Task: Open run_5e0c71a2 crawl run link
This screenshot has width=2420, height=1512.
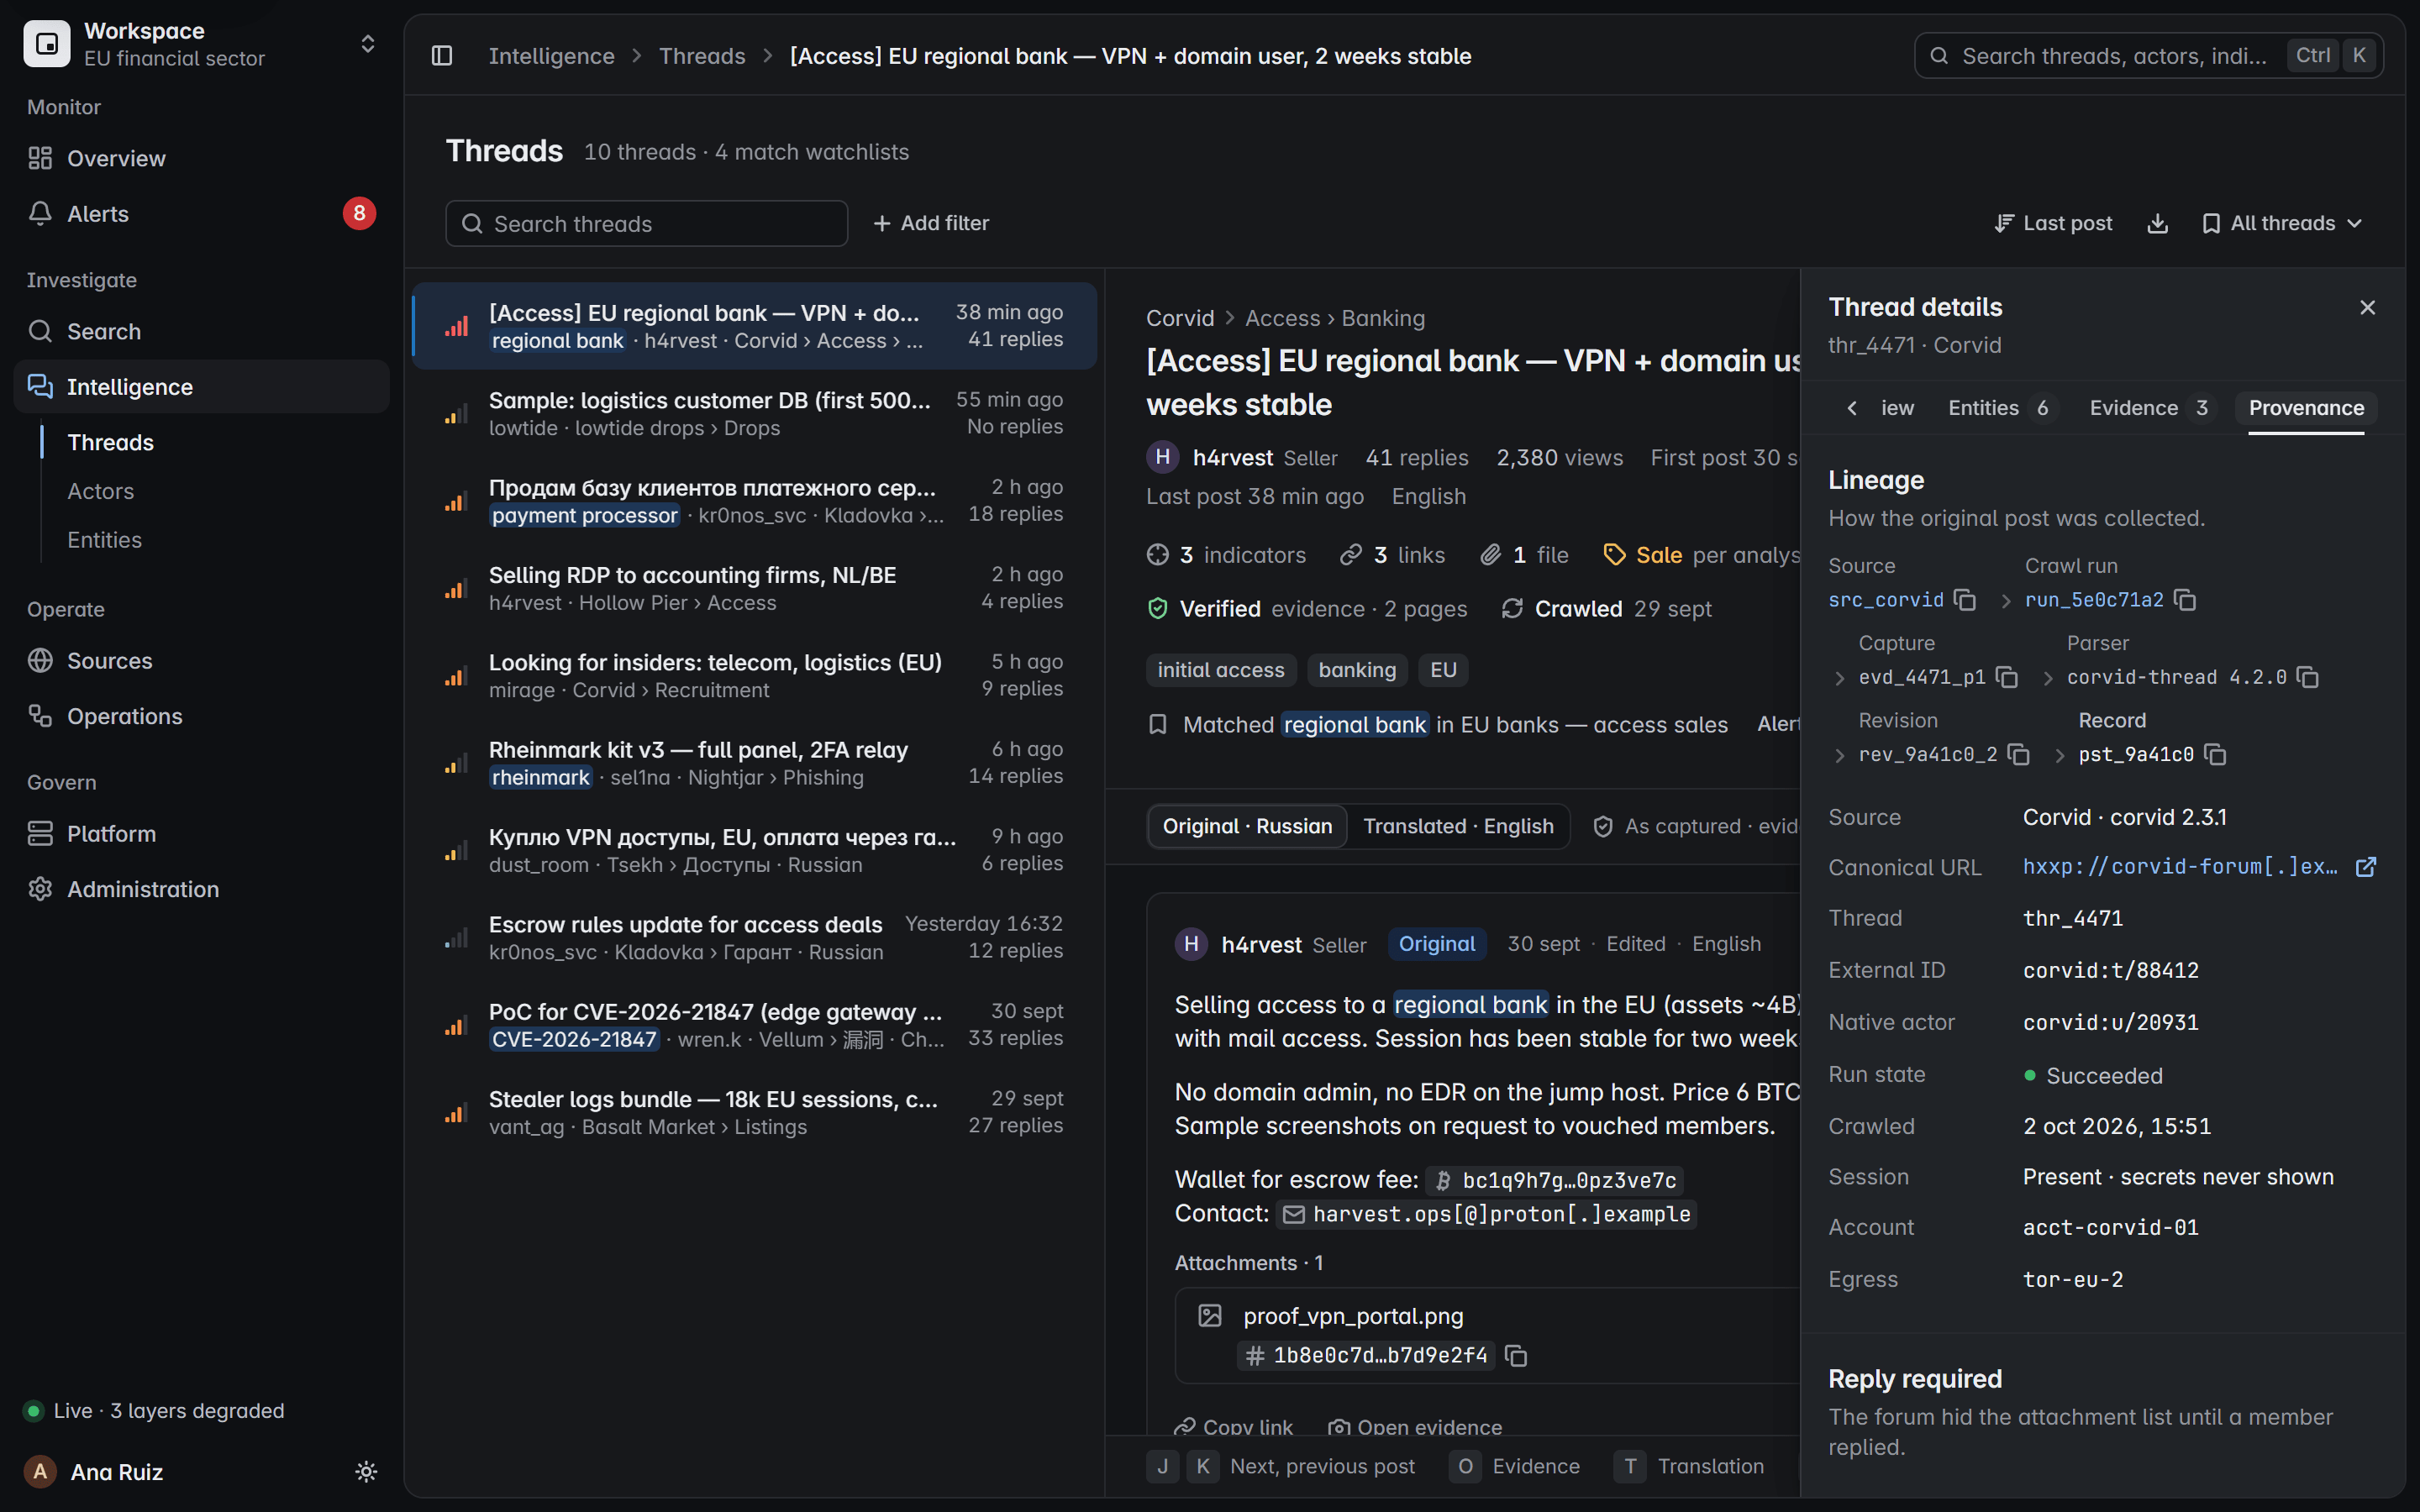Action: 2094,600
